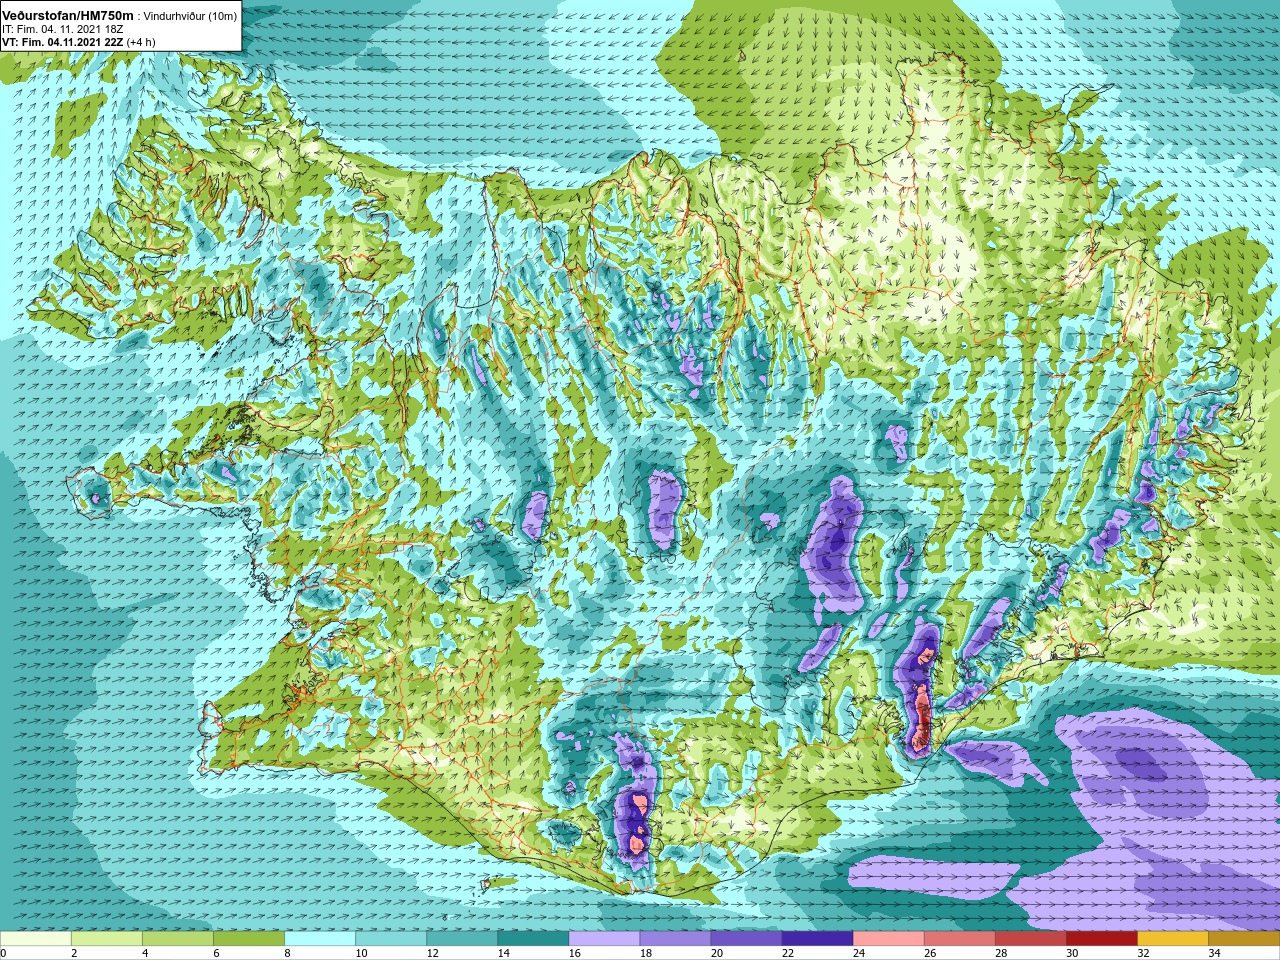Click the violet 20–22 legend swatch
The image size is (1280, 960).
746,939
